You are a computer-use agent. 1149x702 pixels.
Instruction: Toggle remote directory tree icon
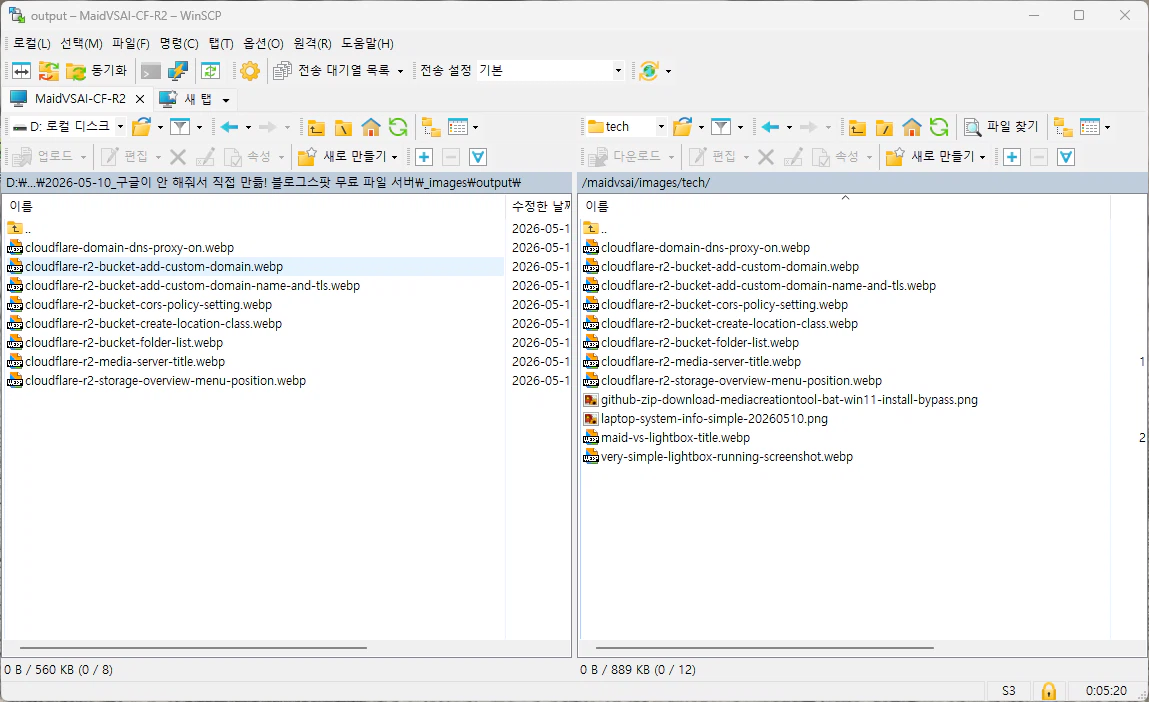pos(1063,128)
